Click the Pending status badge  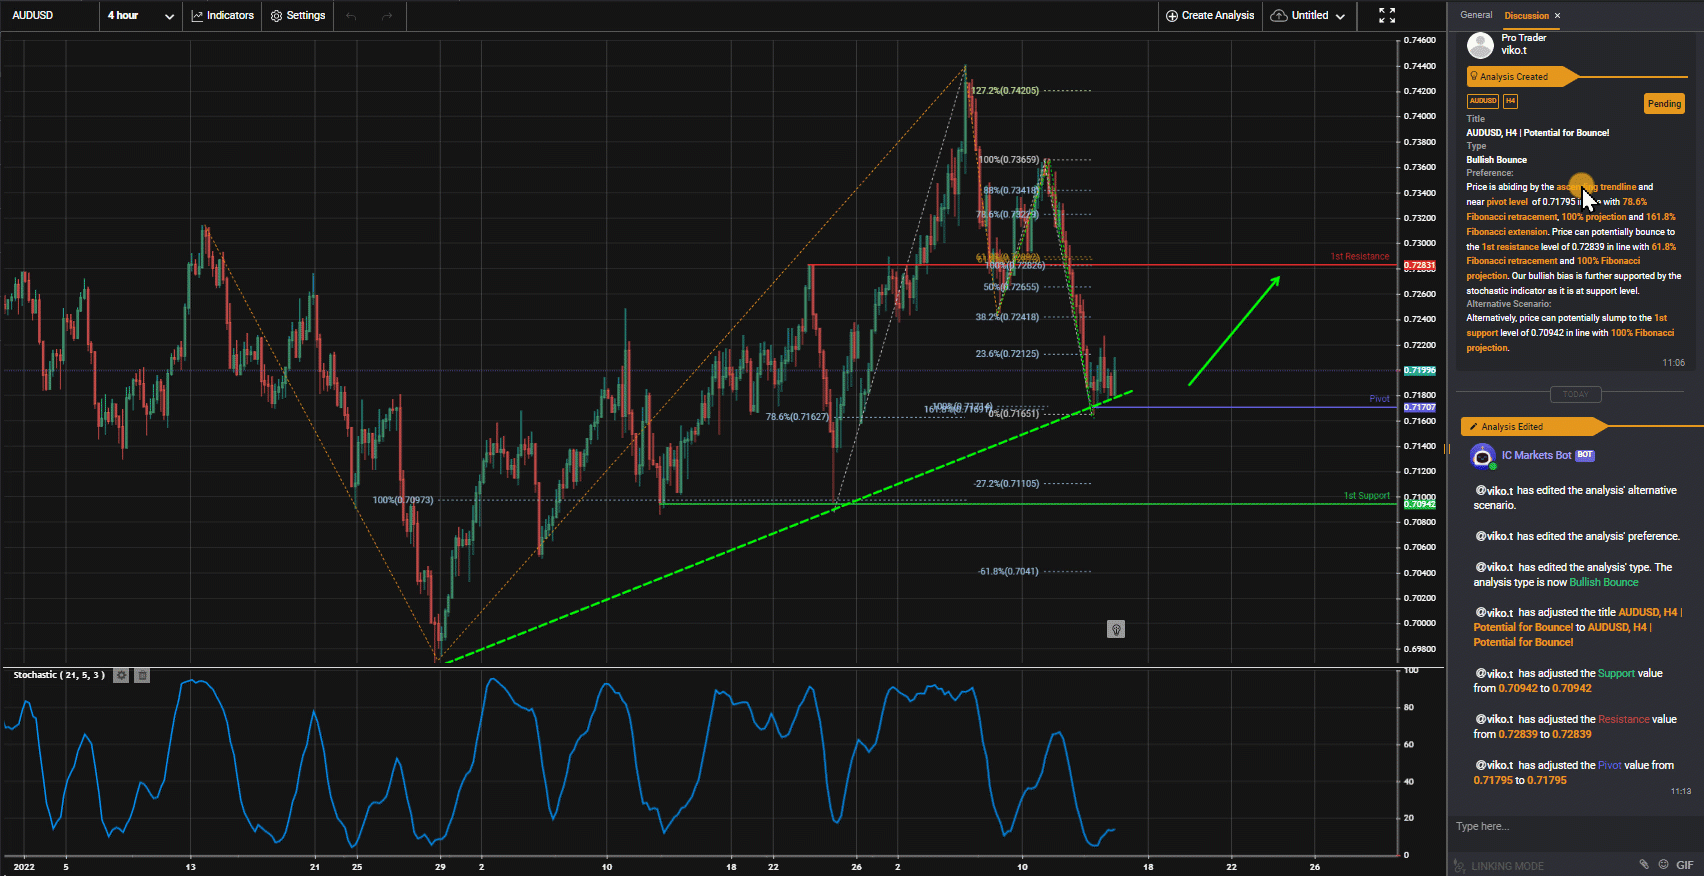tap(1664, 103)
